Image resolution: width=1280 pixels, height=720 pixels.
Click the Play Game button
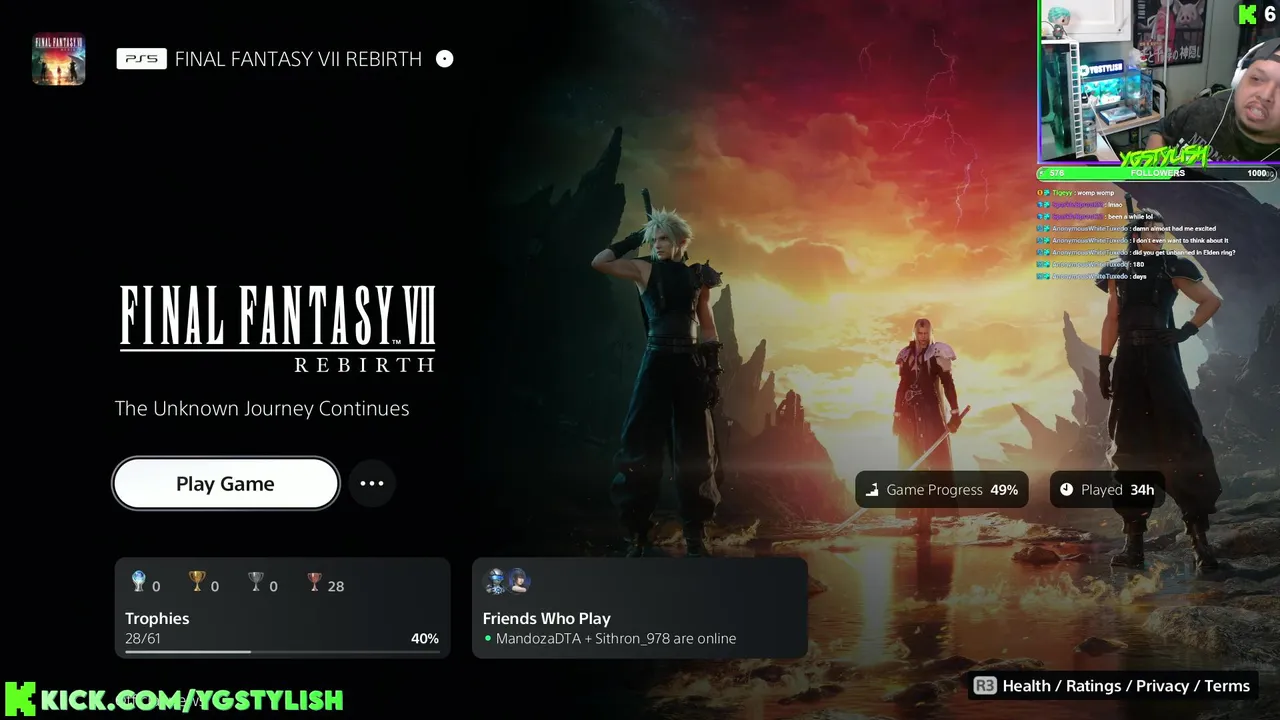(226, 484)
